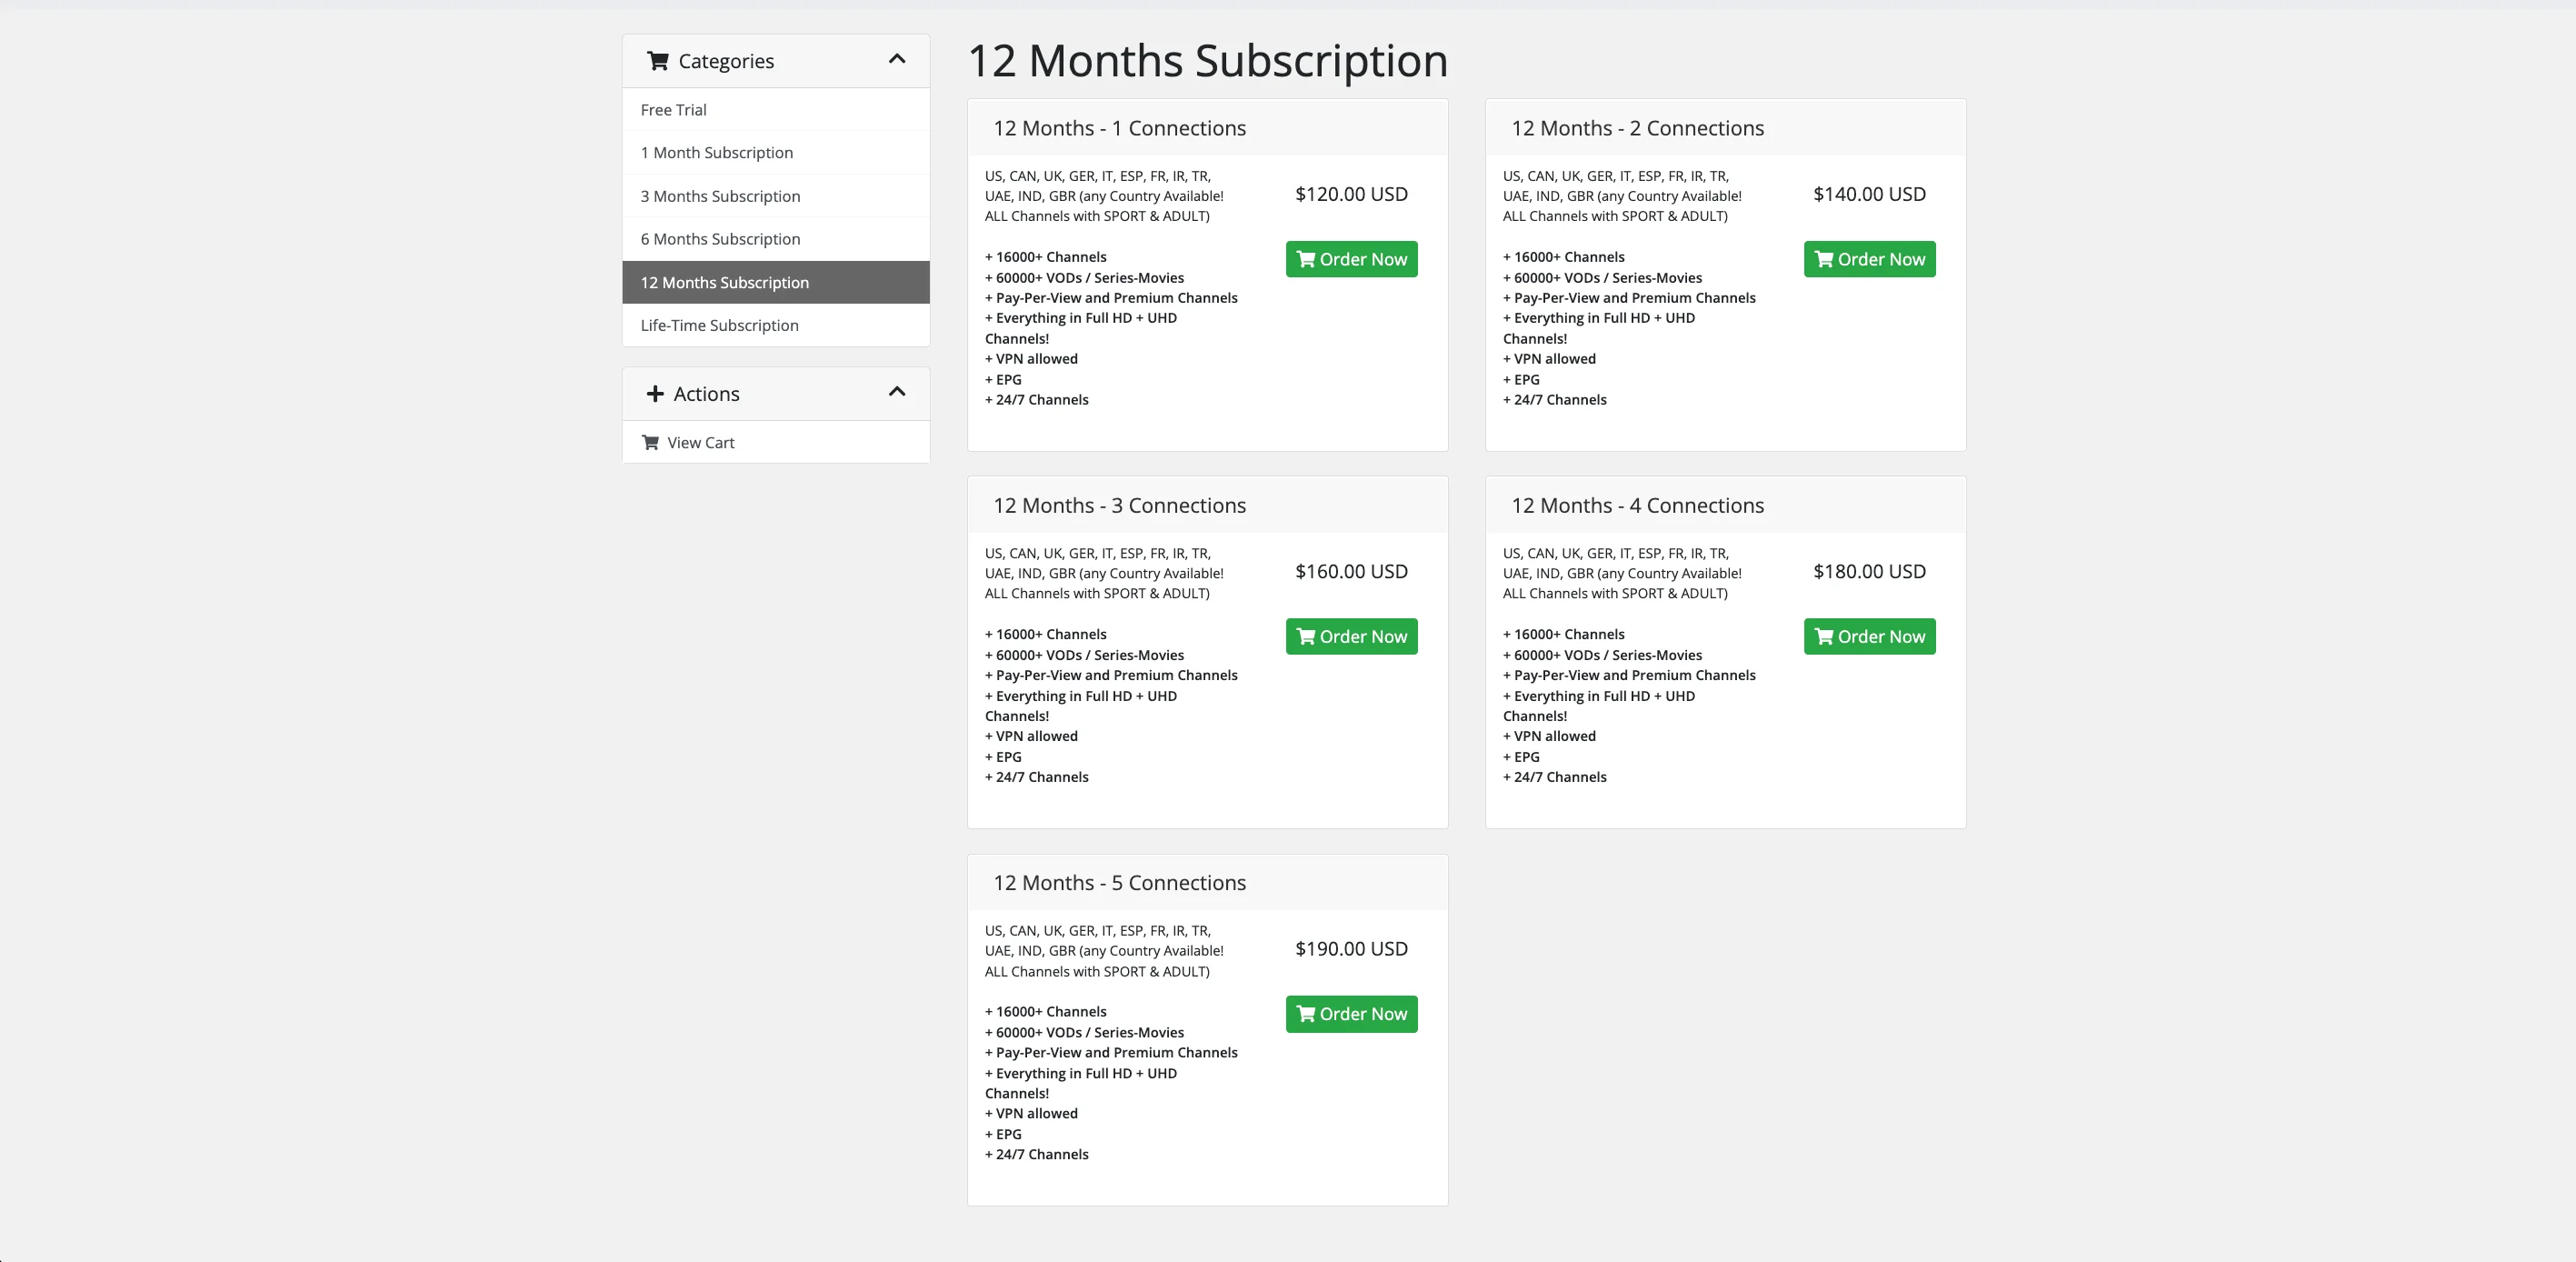Click cart icon on 5 Connections order button

click(x=1306, y=1014)
